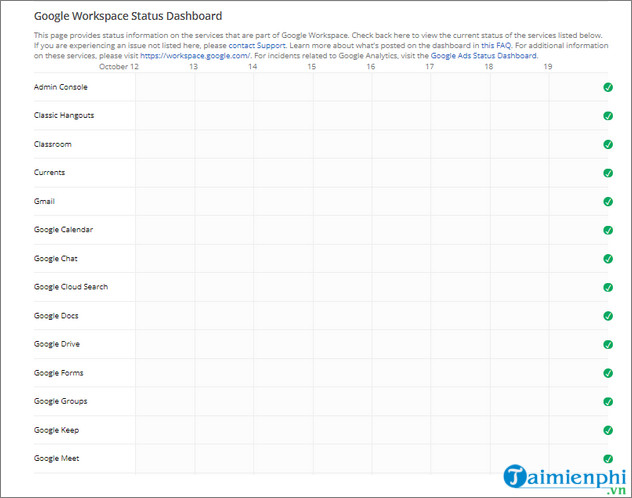
Task: Select the Google Drive status checkmark
Action: [608, 344]
